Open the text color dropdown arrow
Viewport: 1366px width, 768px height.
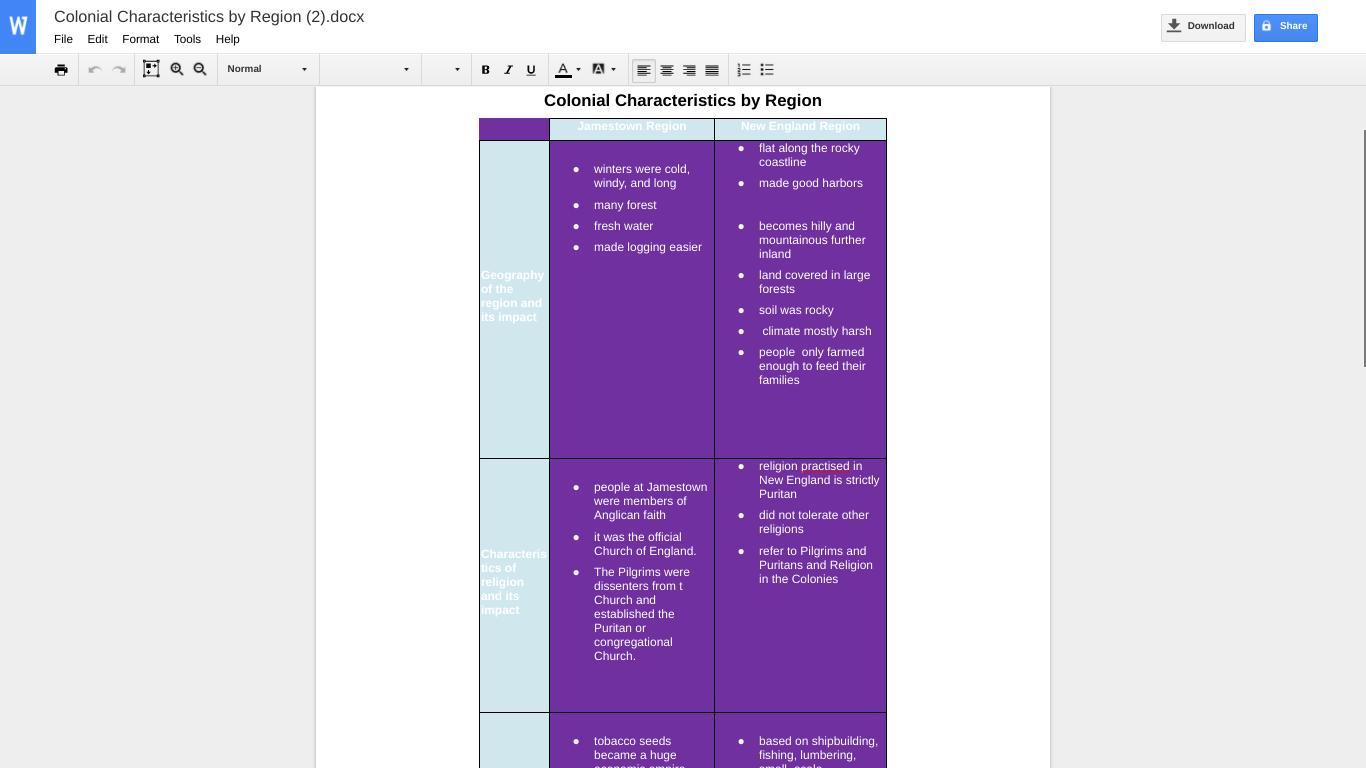(578, 70)
